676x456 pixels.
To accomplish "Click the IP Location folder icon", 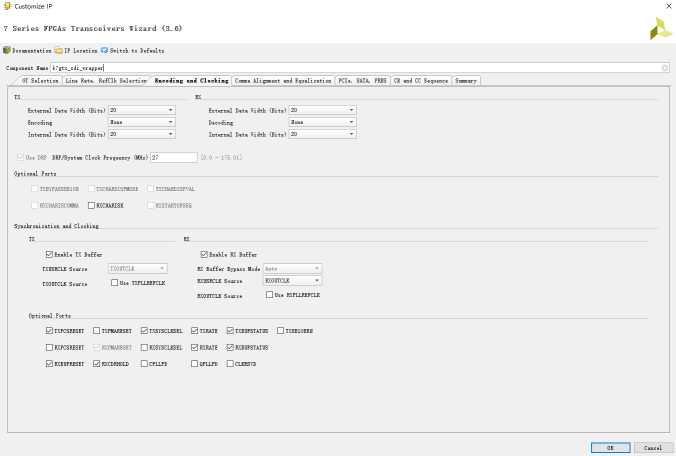I will (x=58, y=50).
